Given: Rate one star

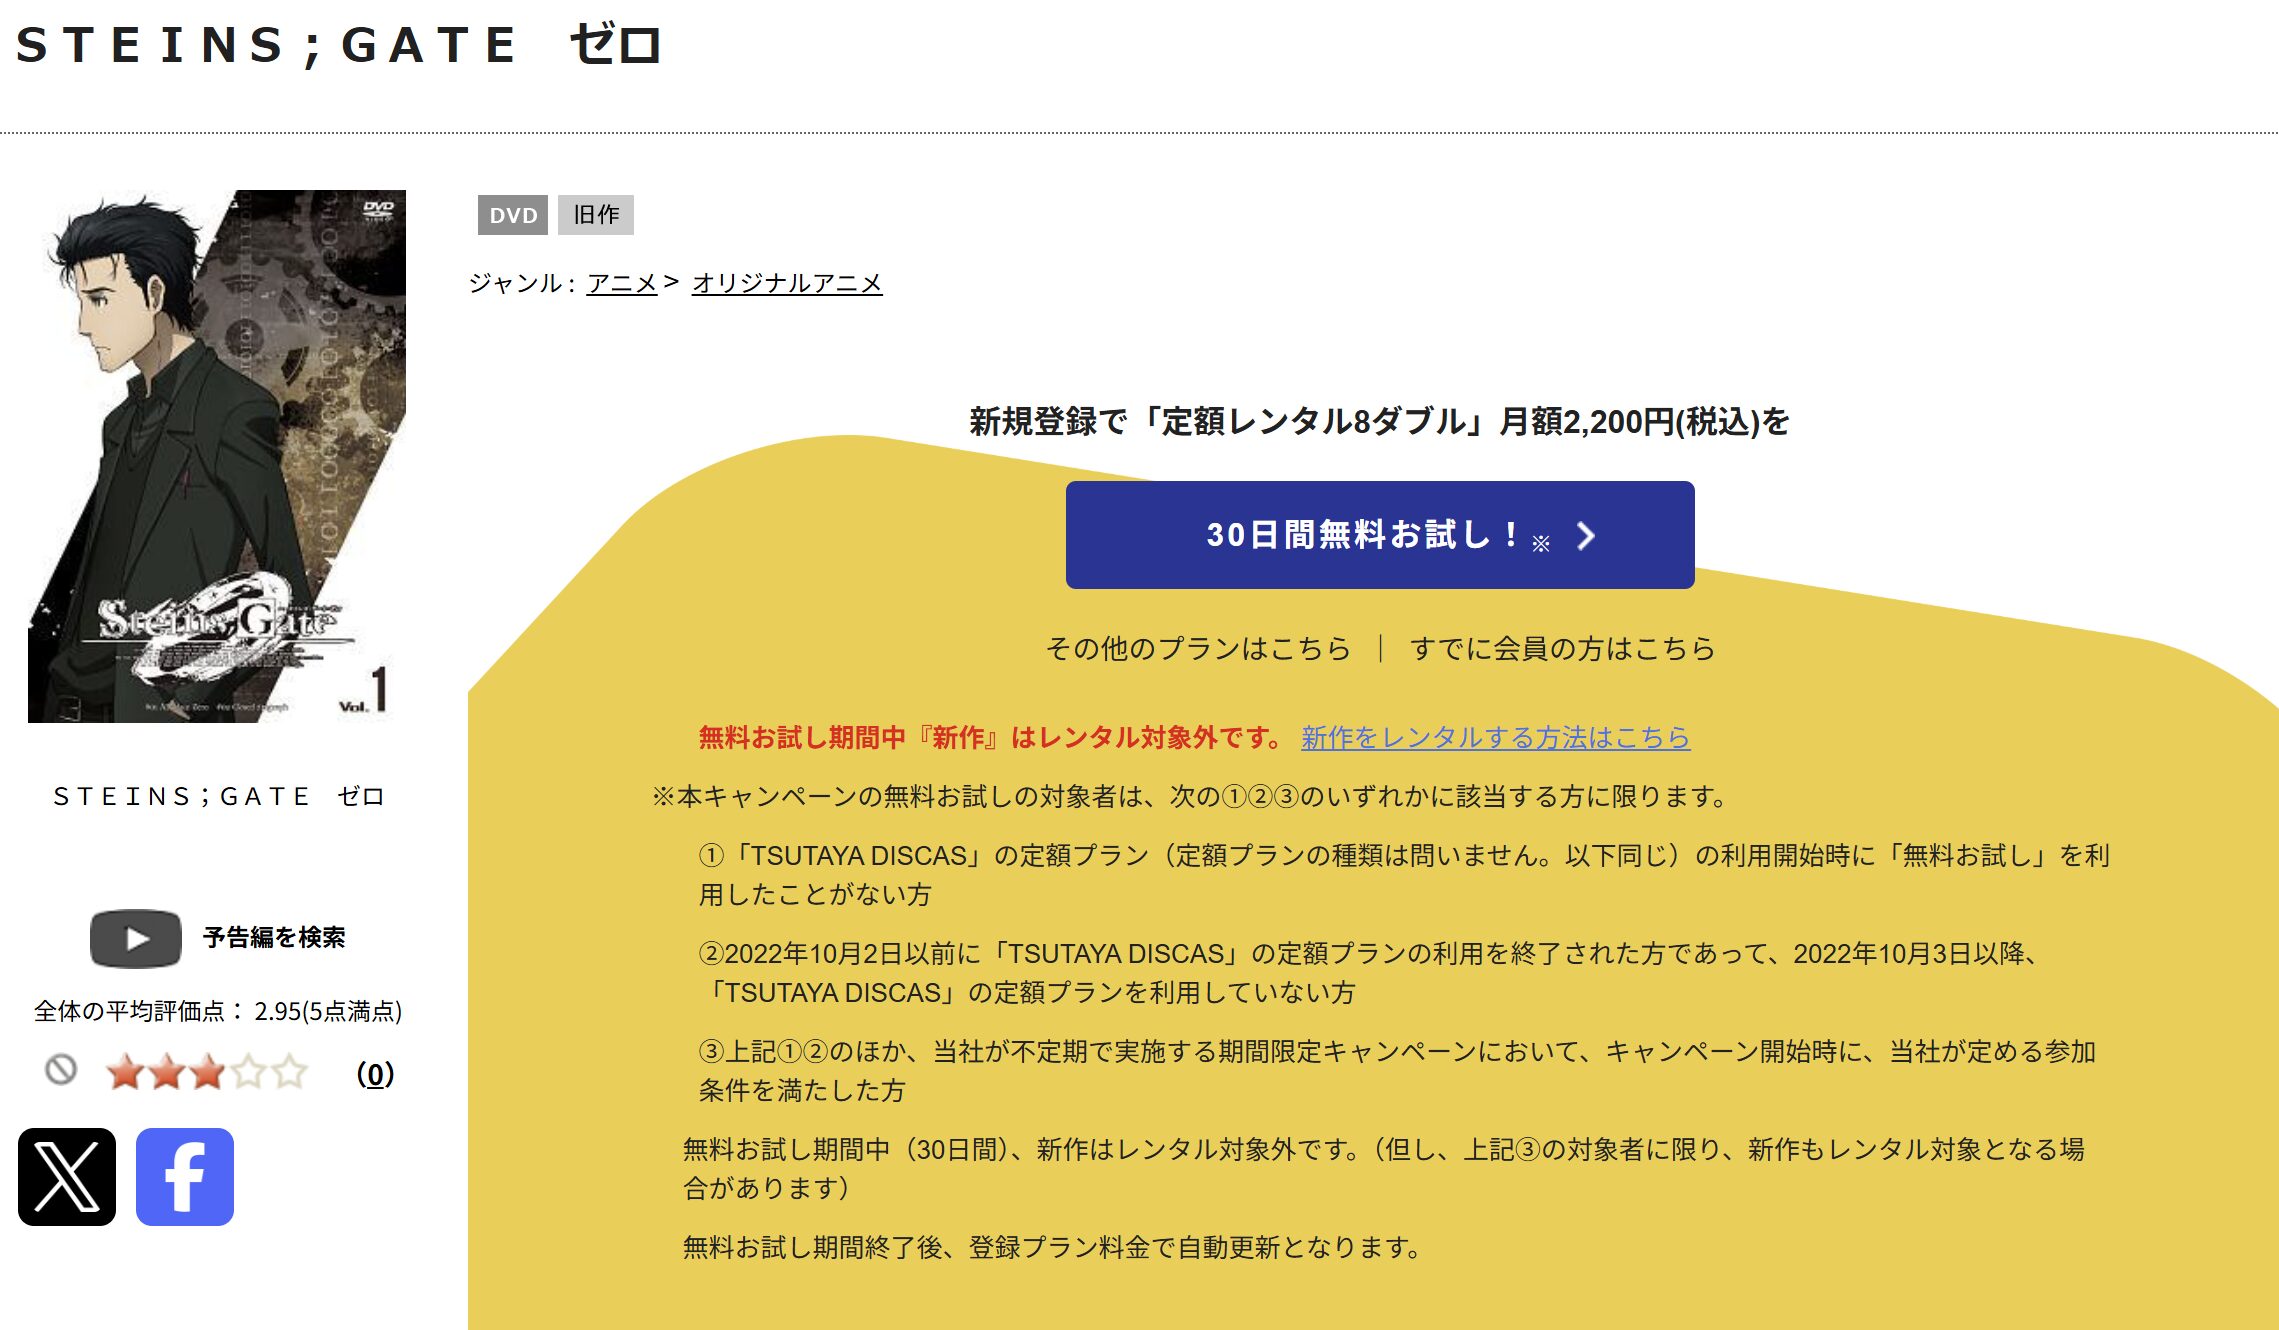Looking at the screenshot, I should (x=125, y=1072).
